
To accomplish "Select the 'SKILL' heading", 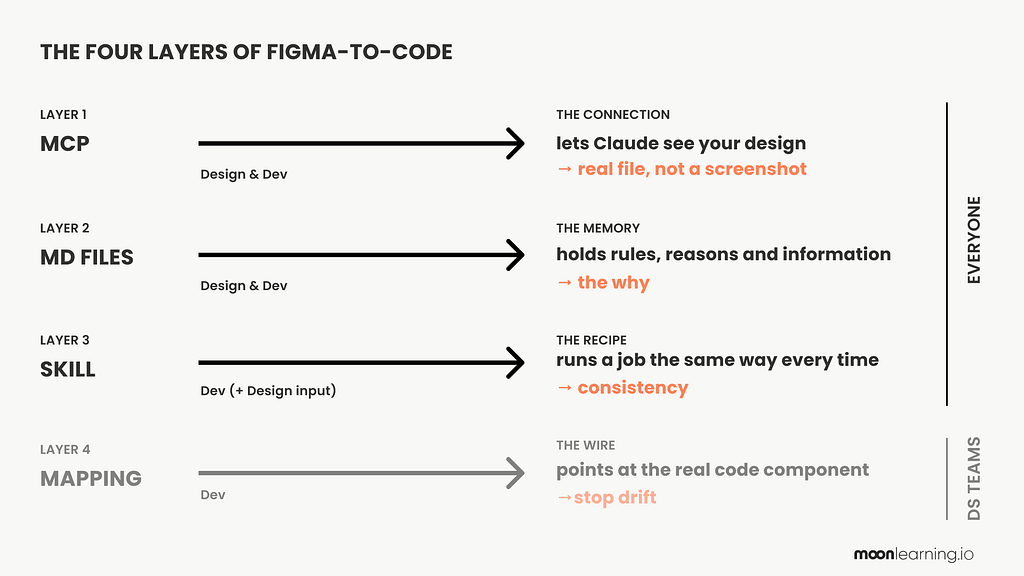I will (68, 370).
